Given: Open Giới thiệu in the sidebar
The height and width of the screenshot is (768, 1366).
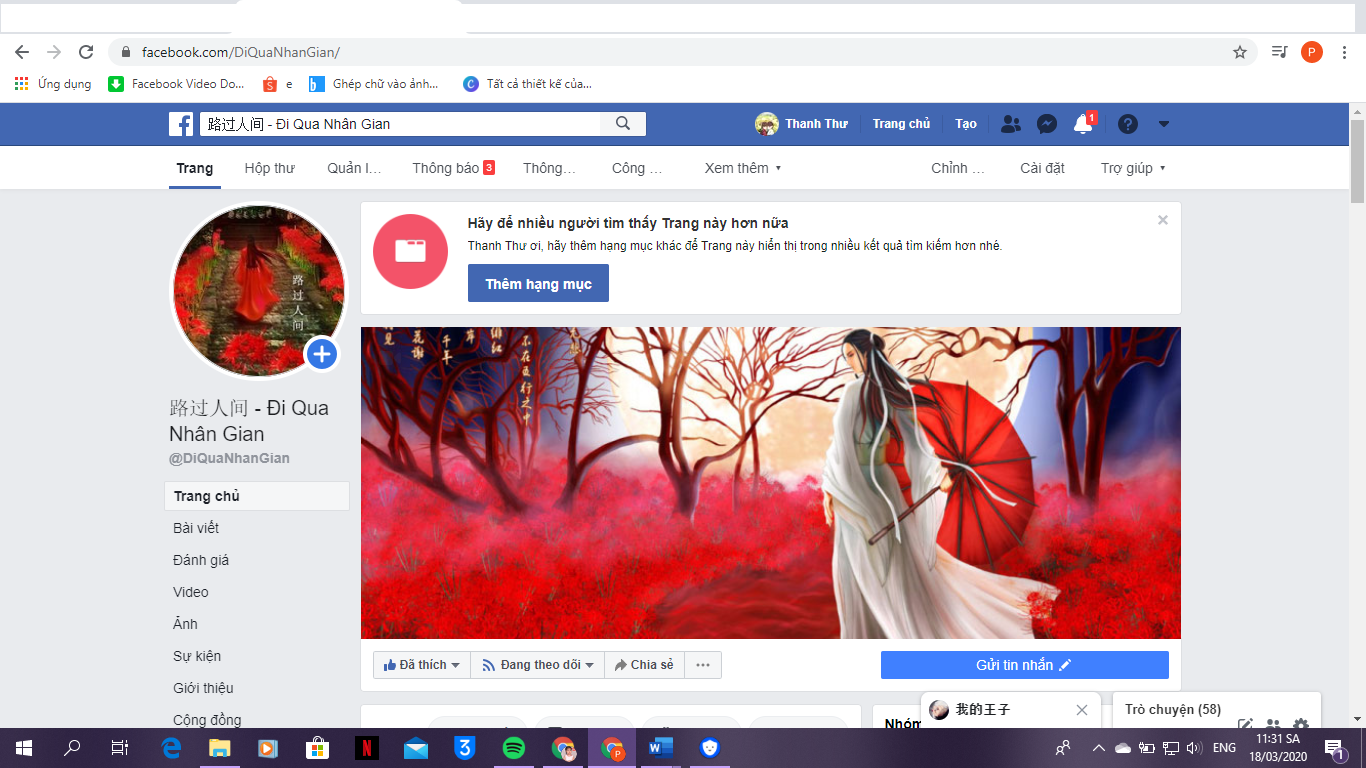Looking at the screenshot, I should (203, 688).
